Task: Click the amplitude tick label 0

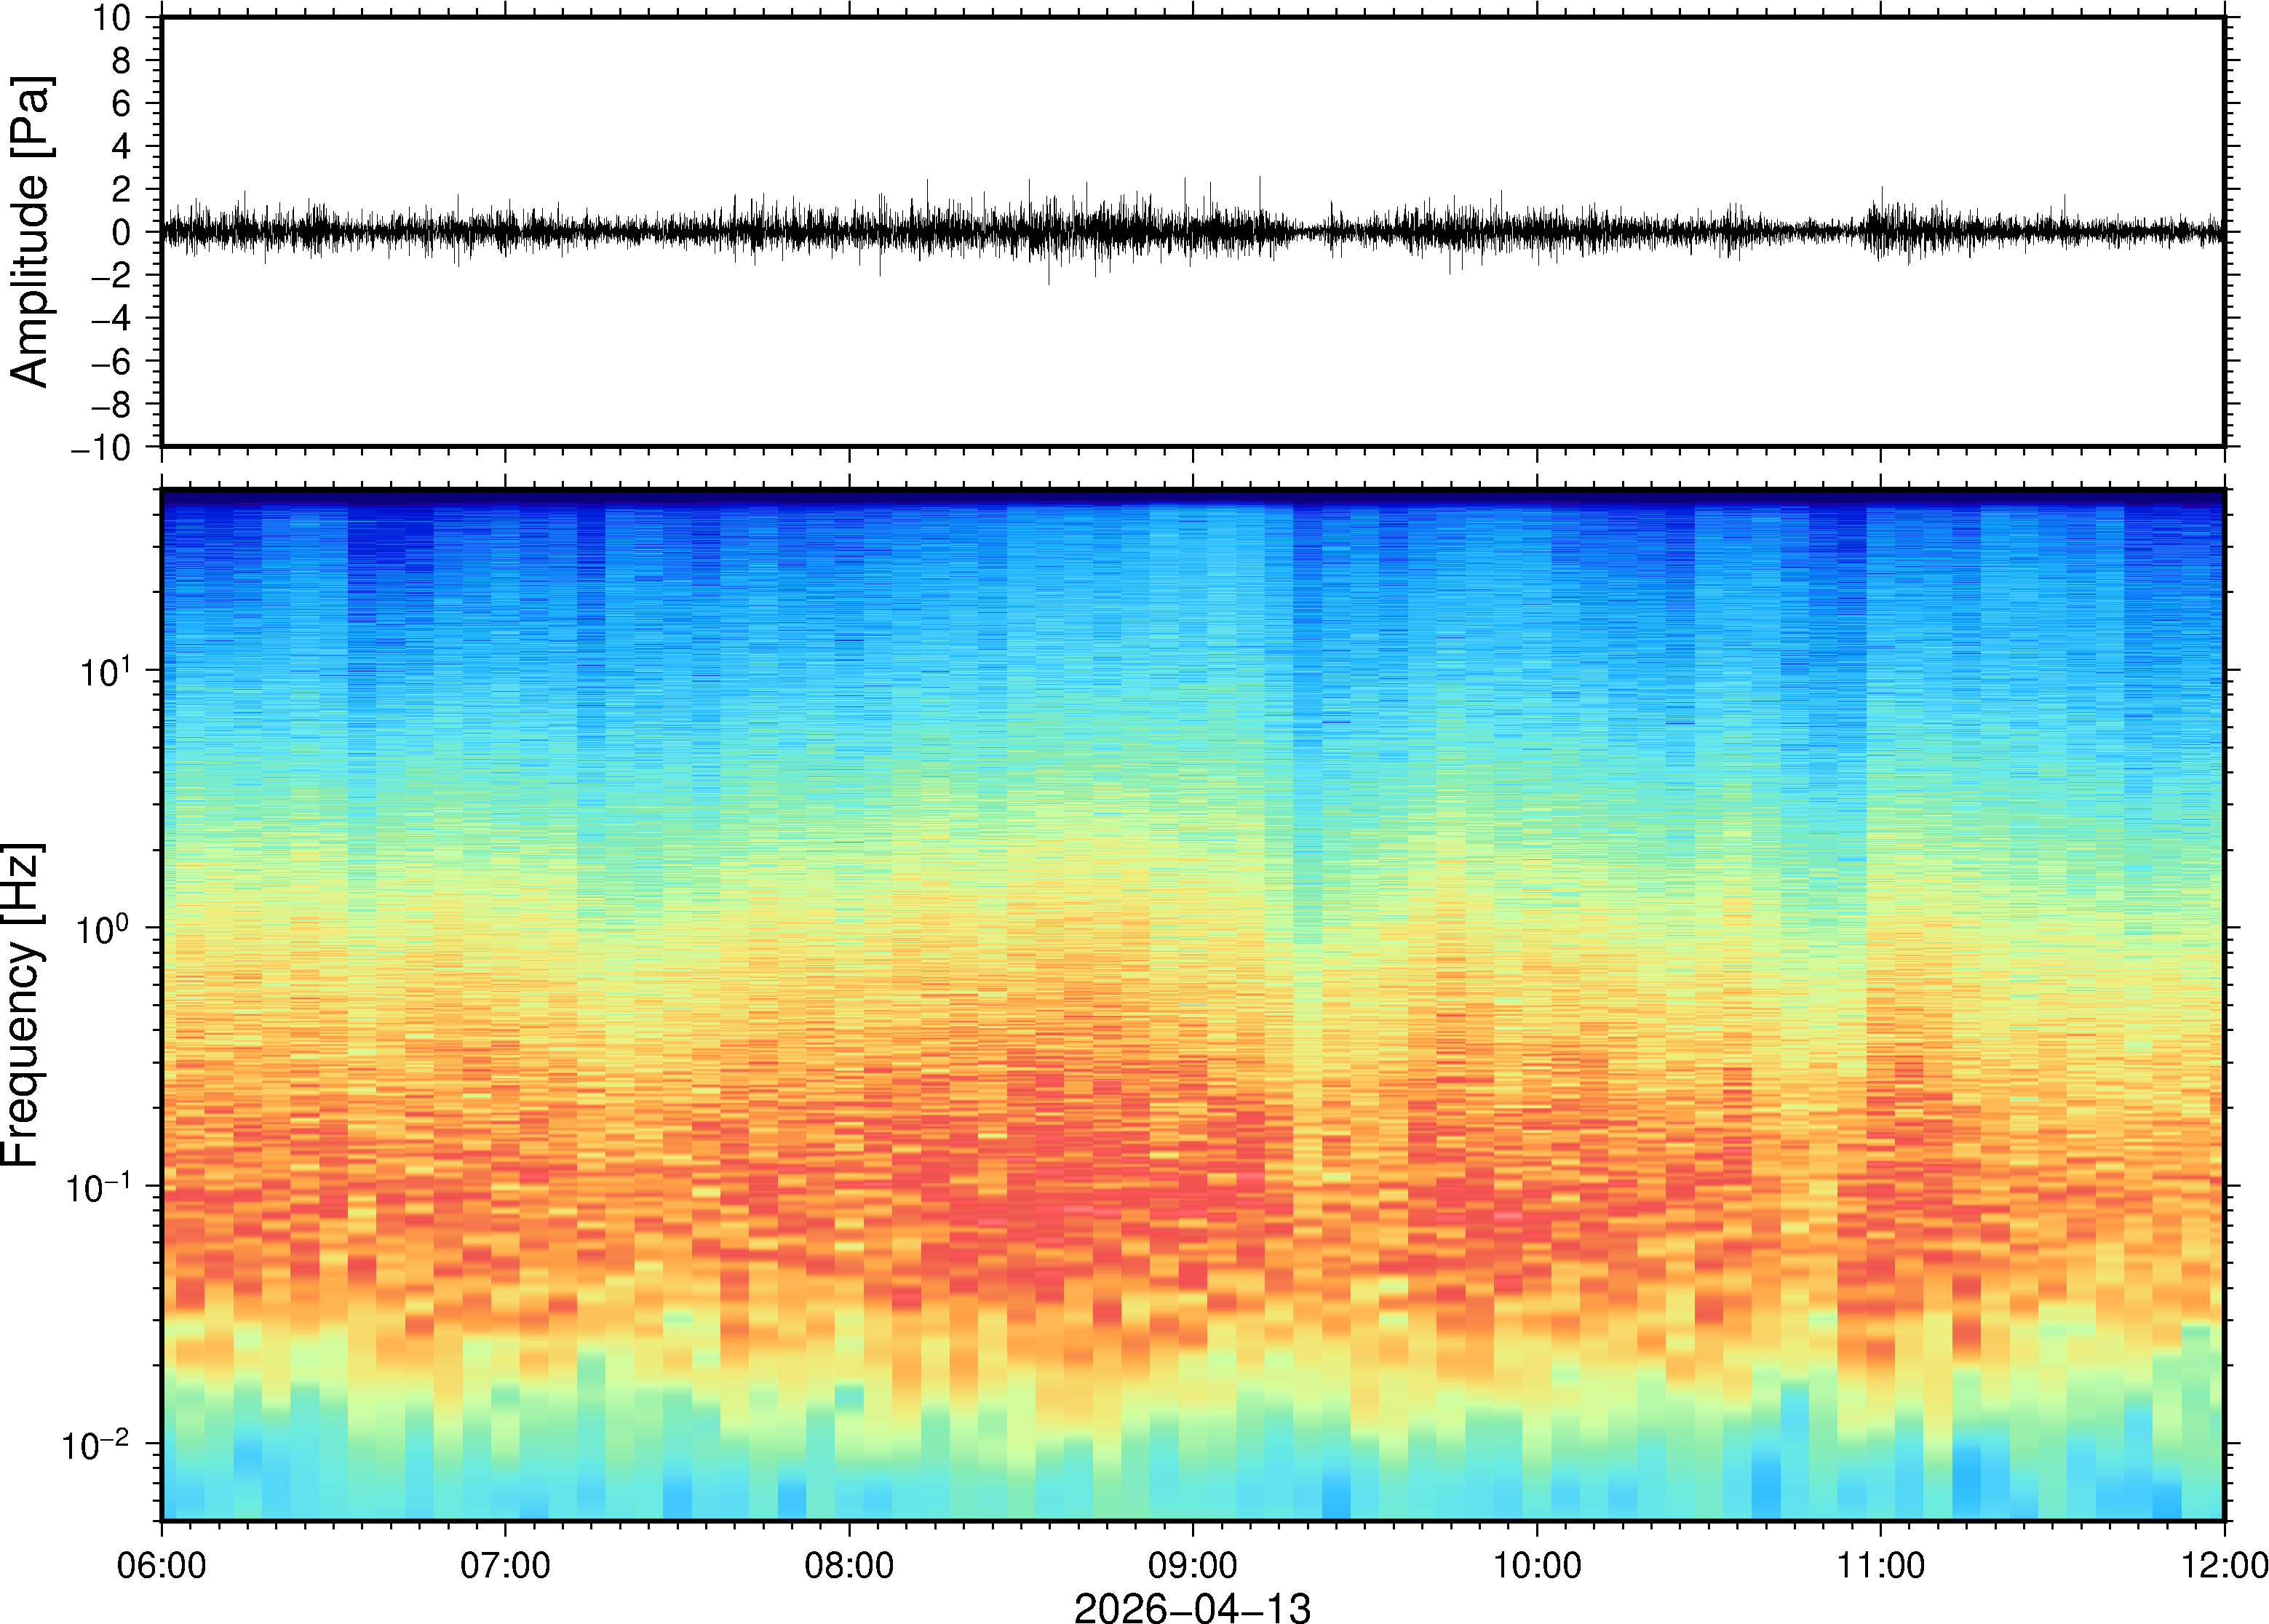Action: 122,232
